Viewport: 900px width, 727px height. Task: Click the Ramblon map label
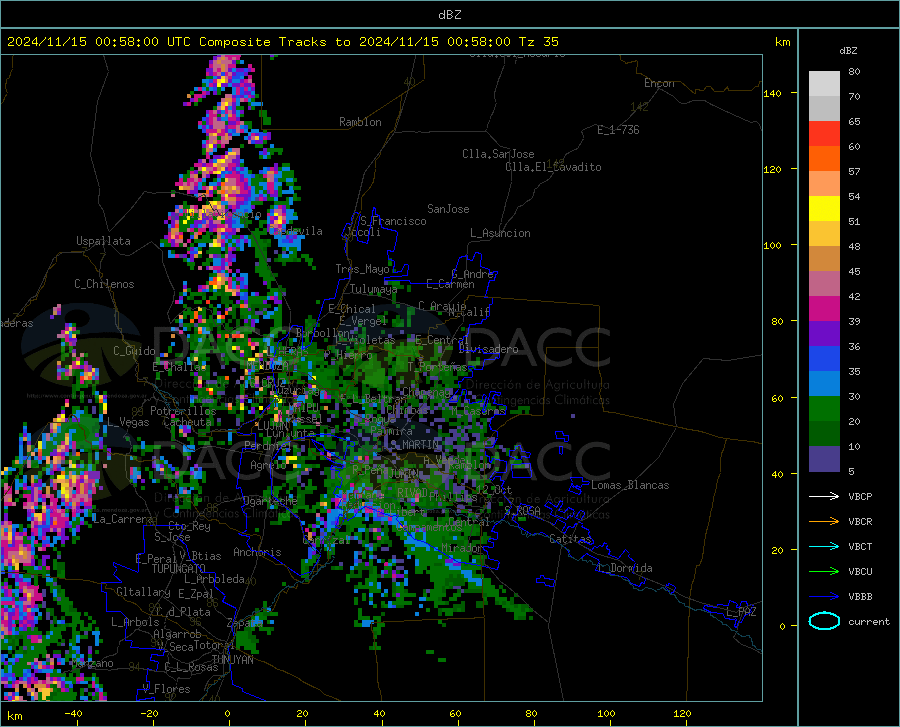(360, 122)
